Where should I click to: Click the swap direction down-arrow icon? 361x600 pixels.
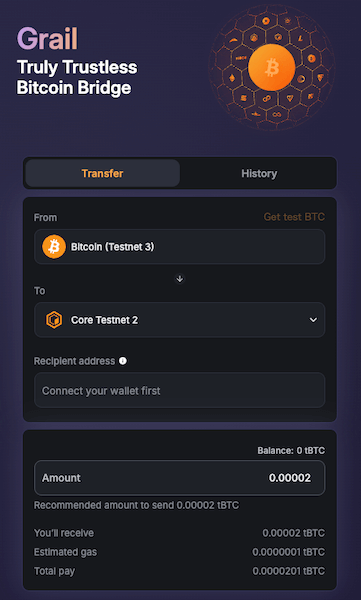[x=180, y=279]
